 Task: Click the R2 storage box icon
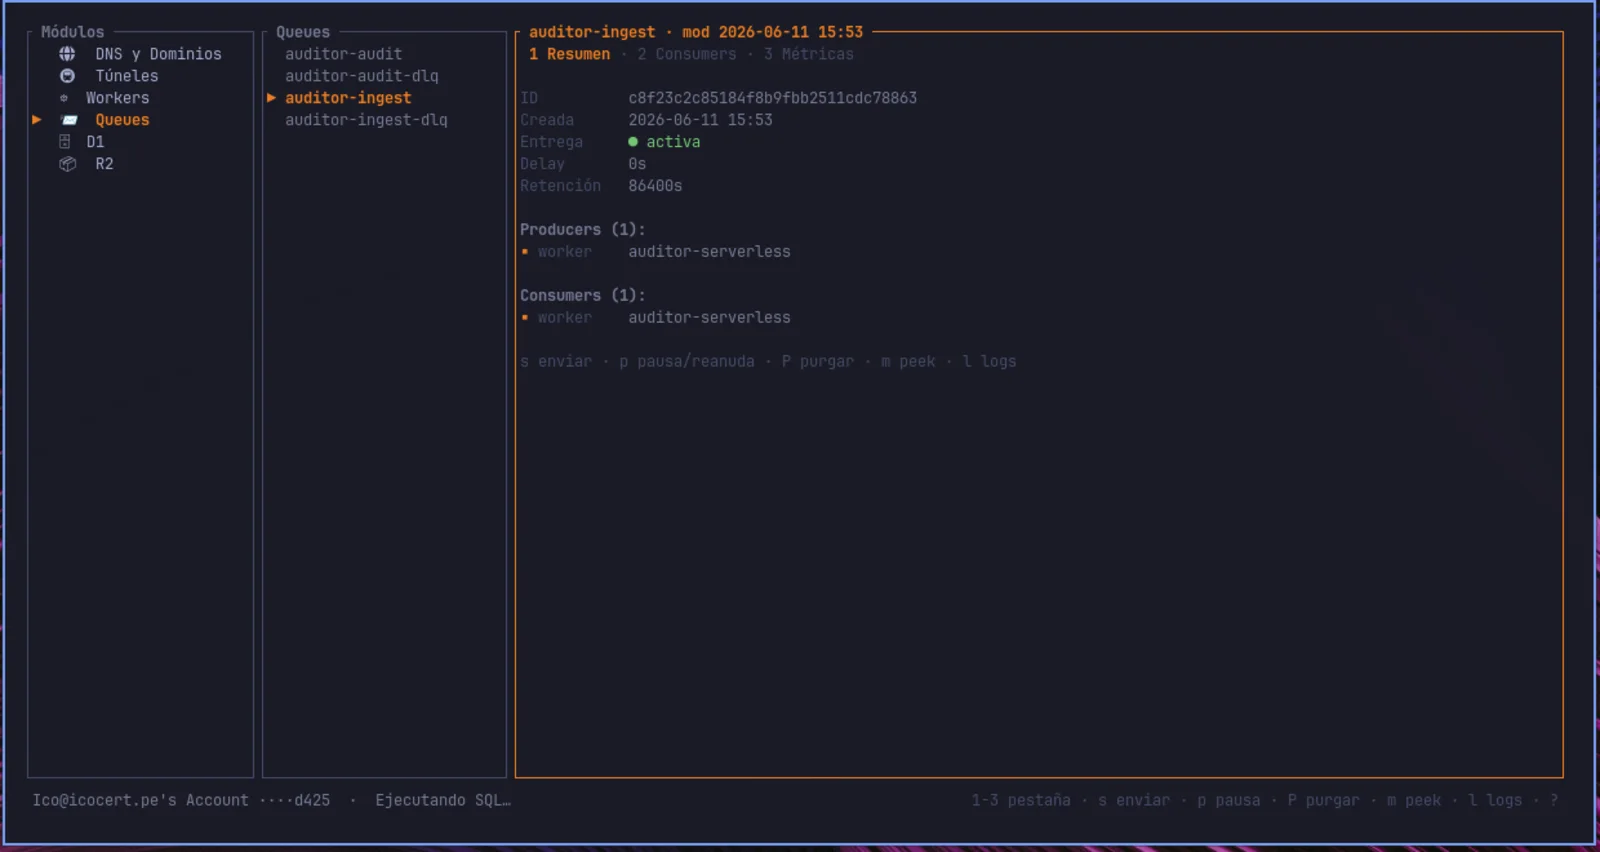[67, 164]
